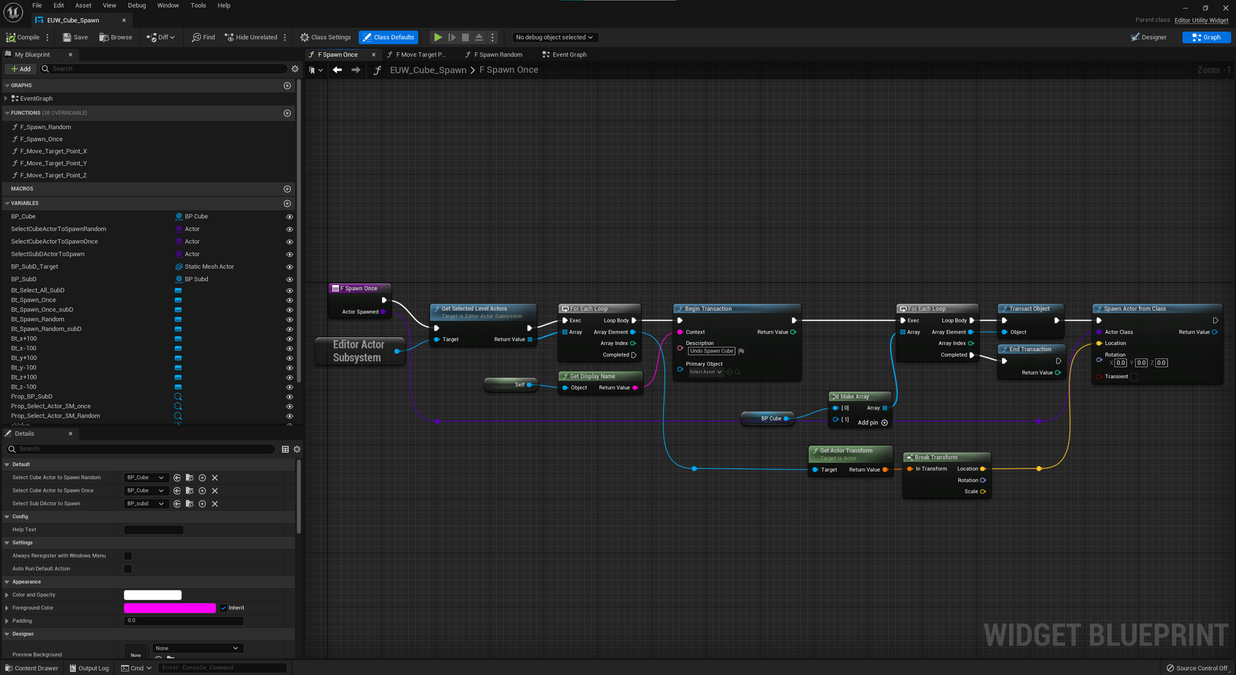The image size is (1236, 675).
Task: Add new graph with plus icon
Action: (x=287, y=86)
